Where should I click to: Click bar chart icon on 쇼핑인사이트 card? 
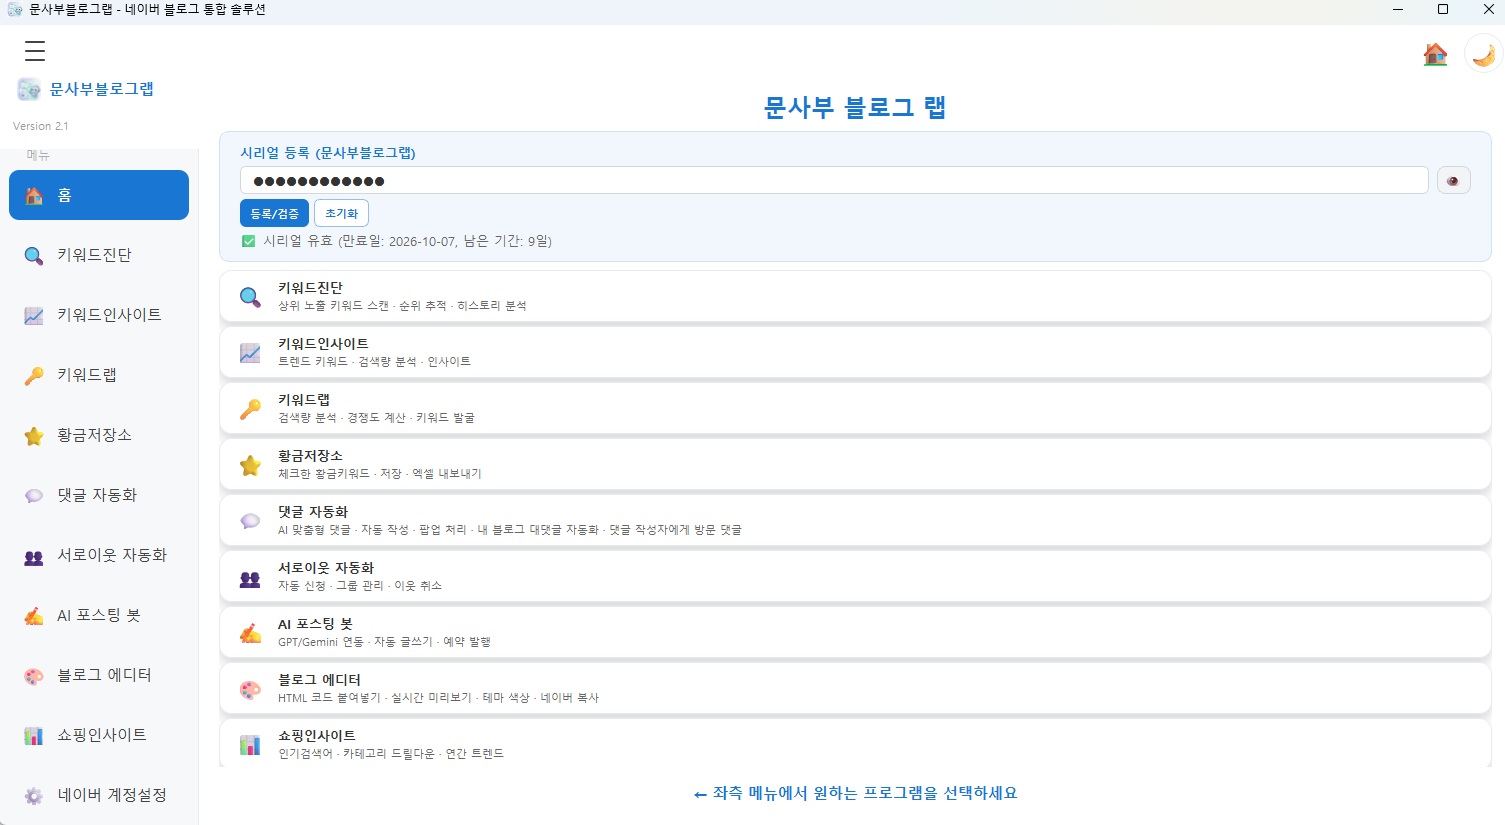click(250, 745)
